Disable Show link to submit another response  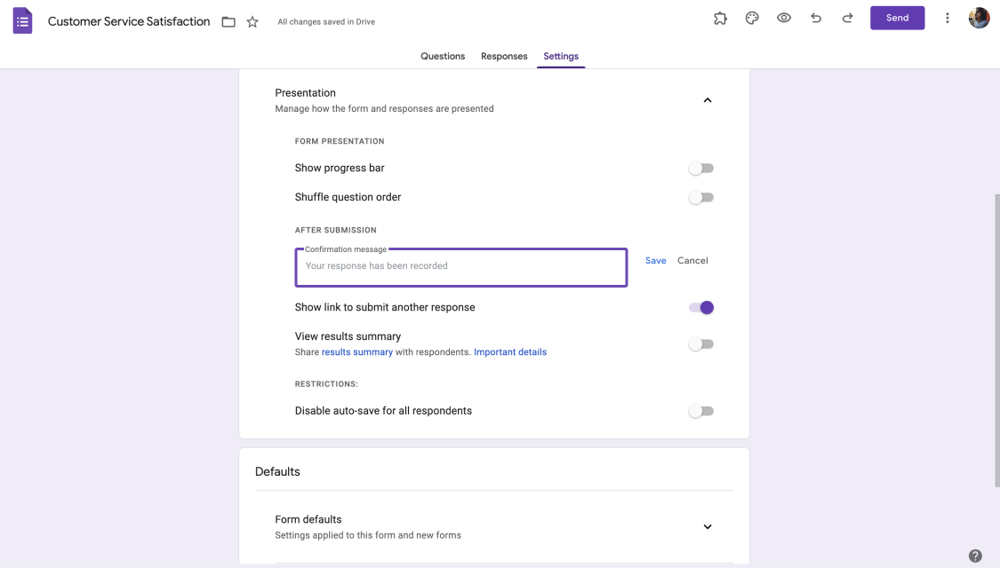(701, 307)
